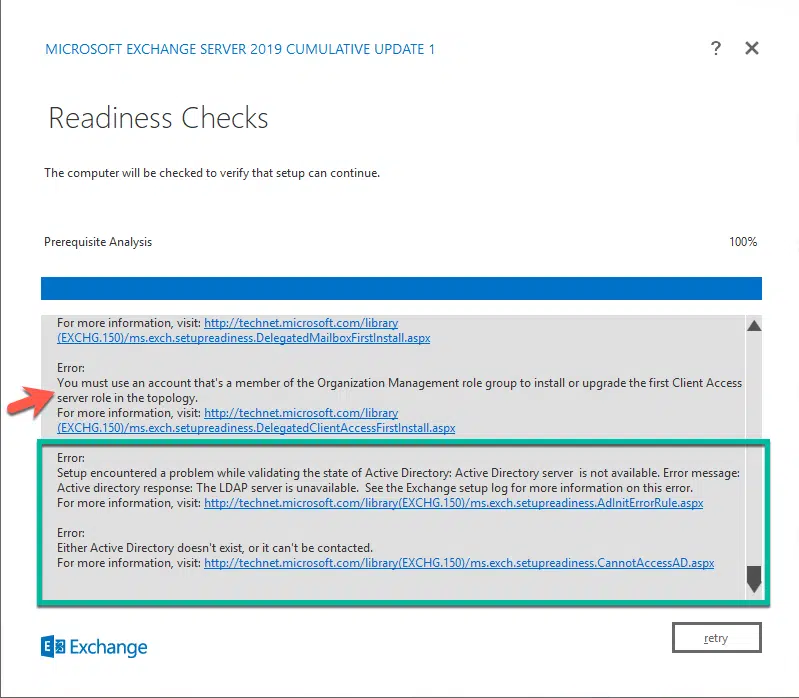Click the scroll up arrow in error list

pos(754,326)
